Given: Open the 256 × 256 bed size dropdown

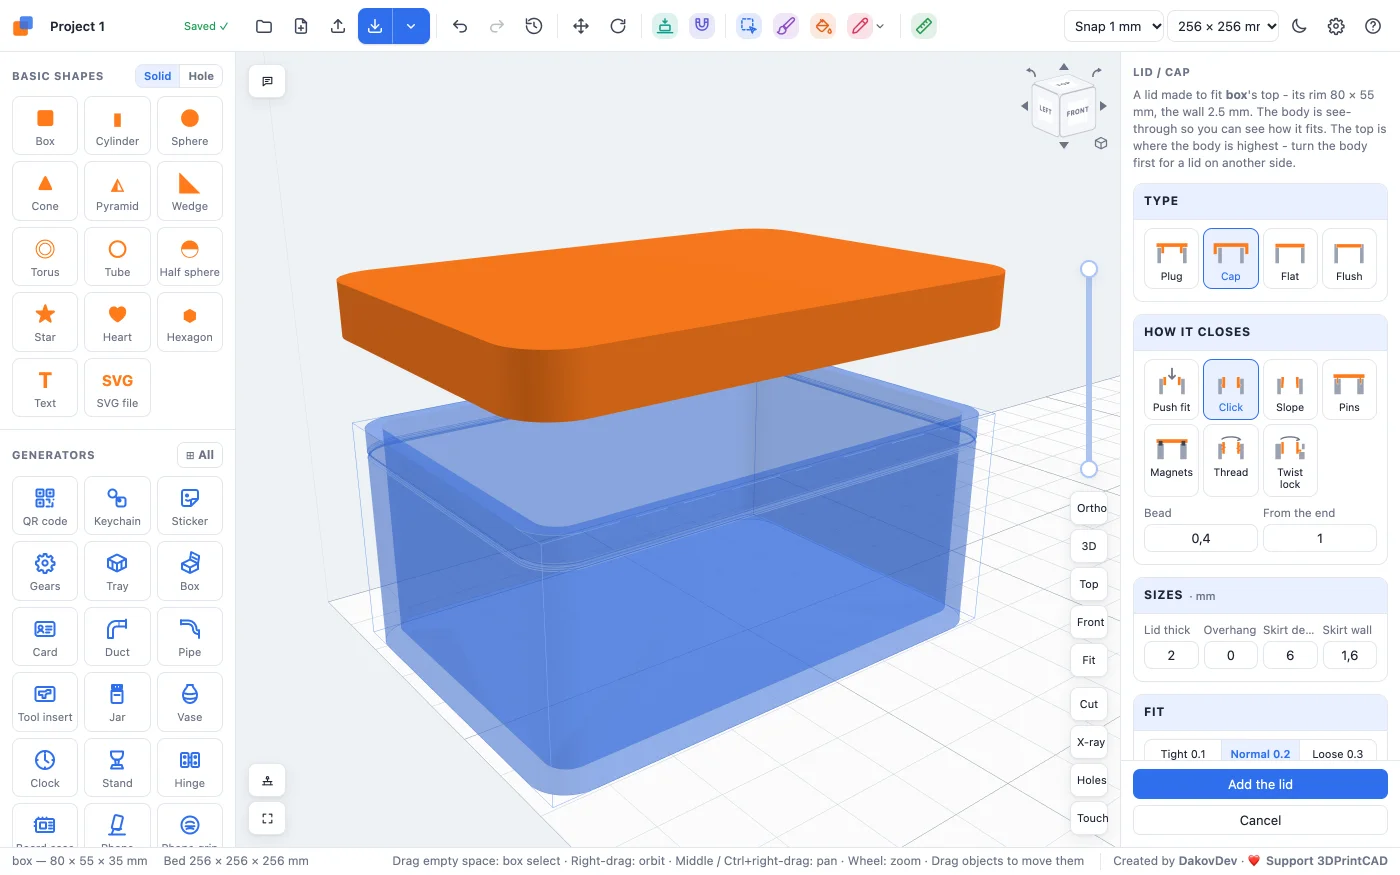Looking at the screenshot, I should pos(1224,26).
